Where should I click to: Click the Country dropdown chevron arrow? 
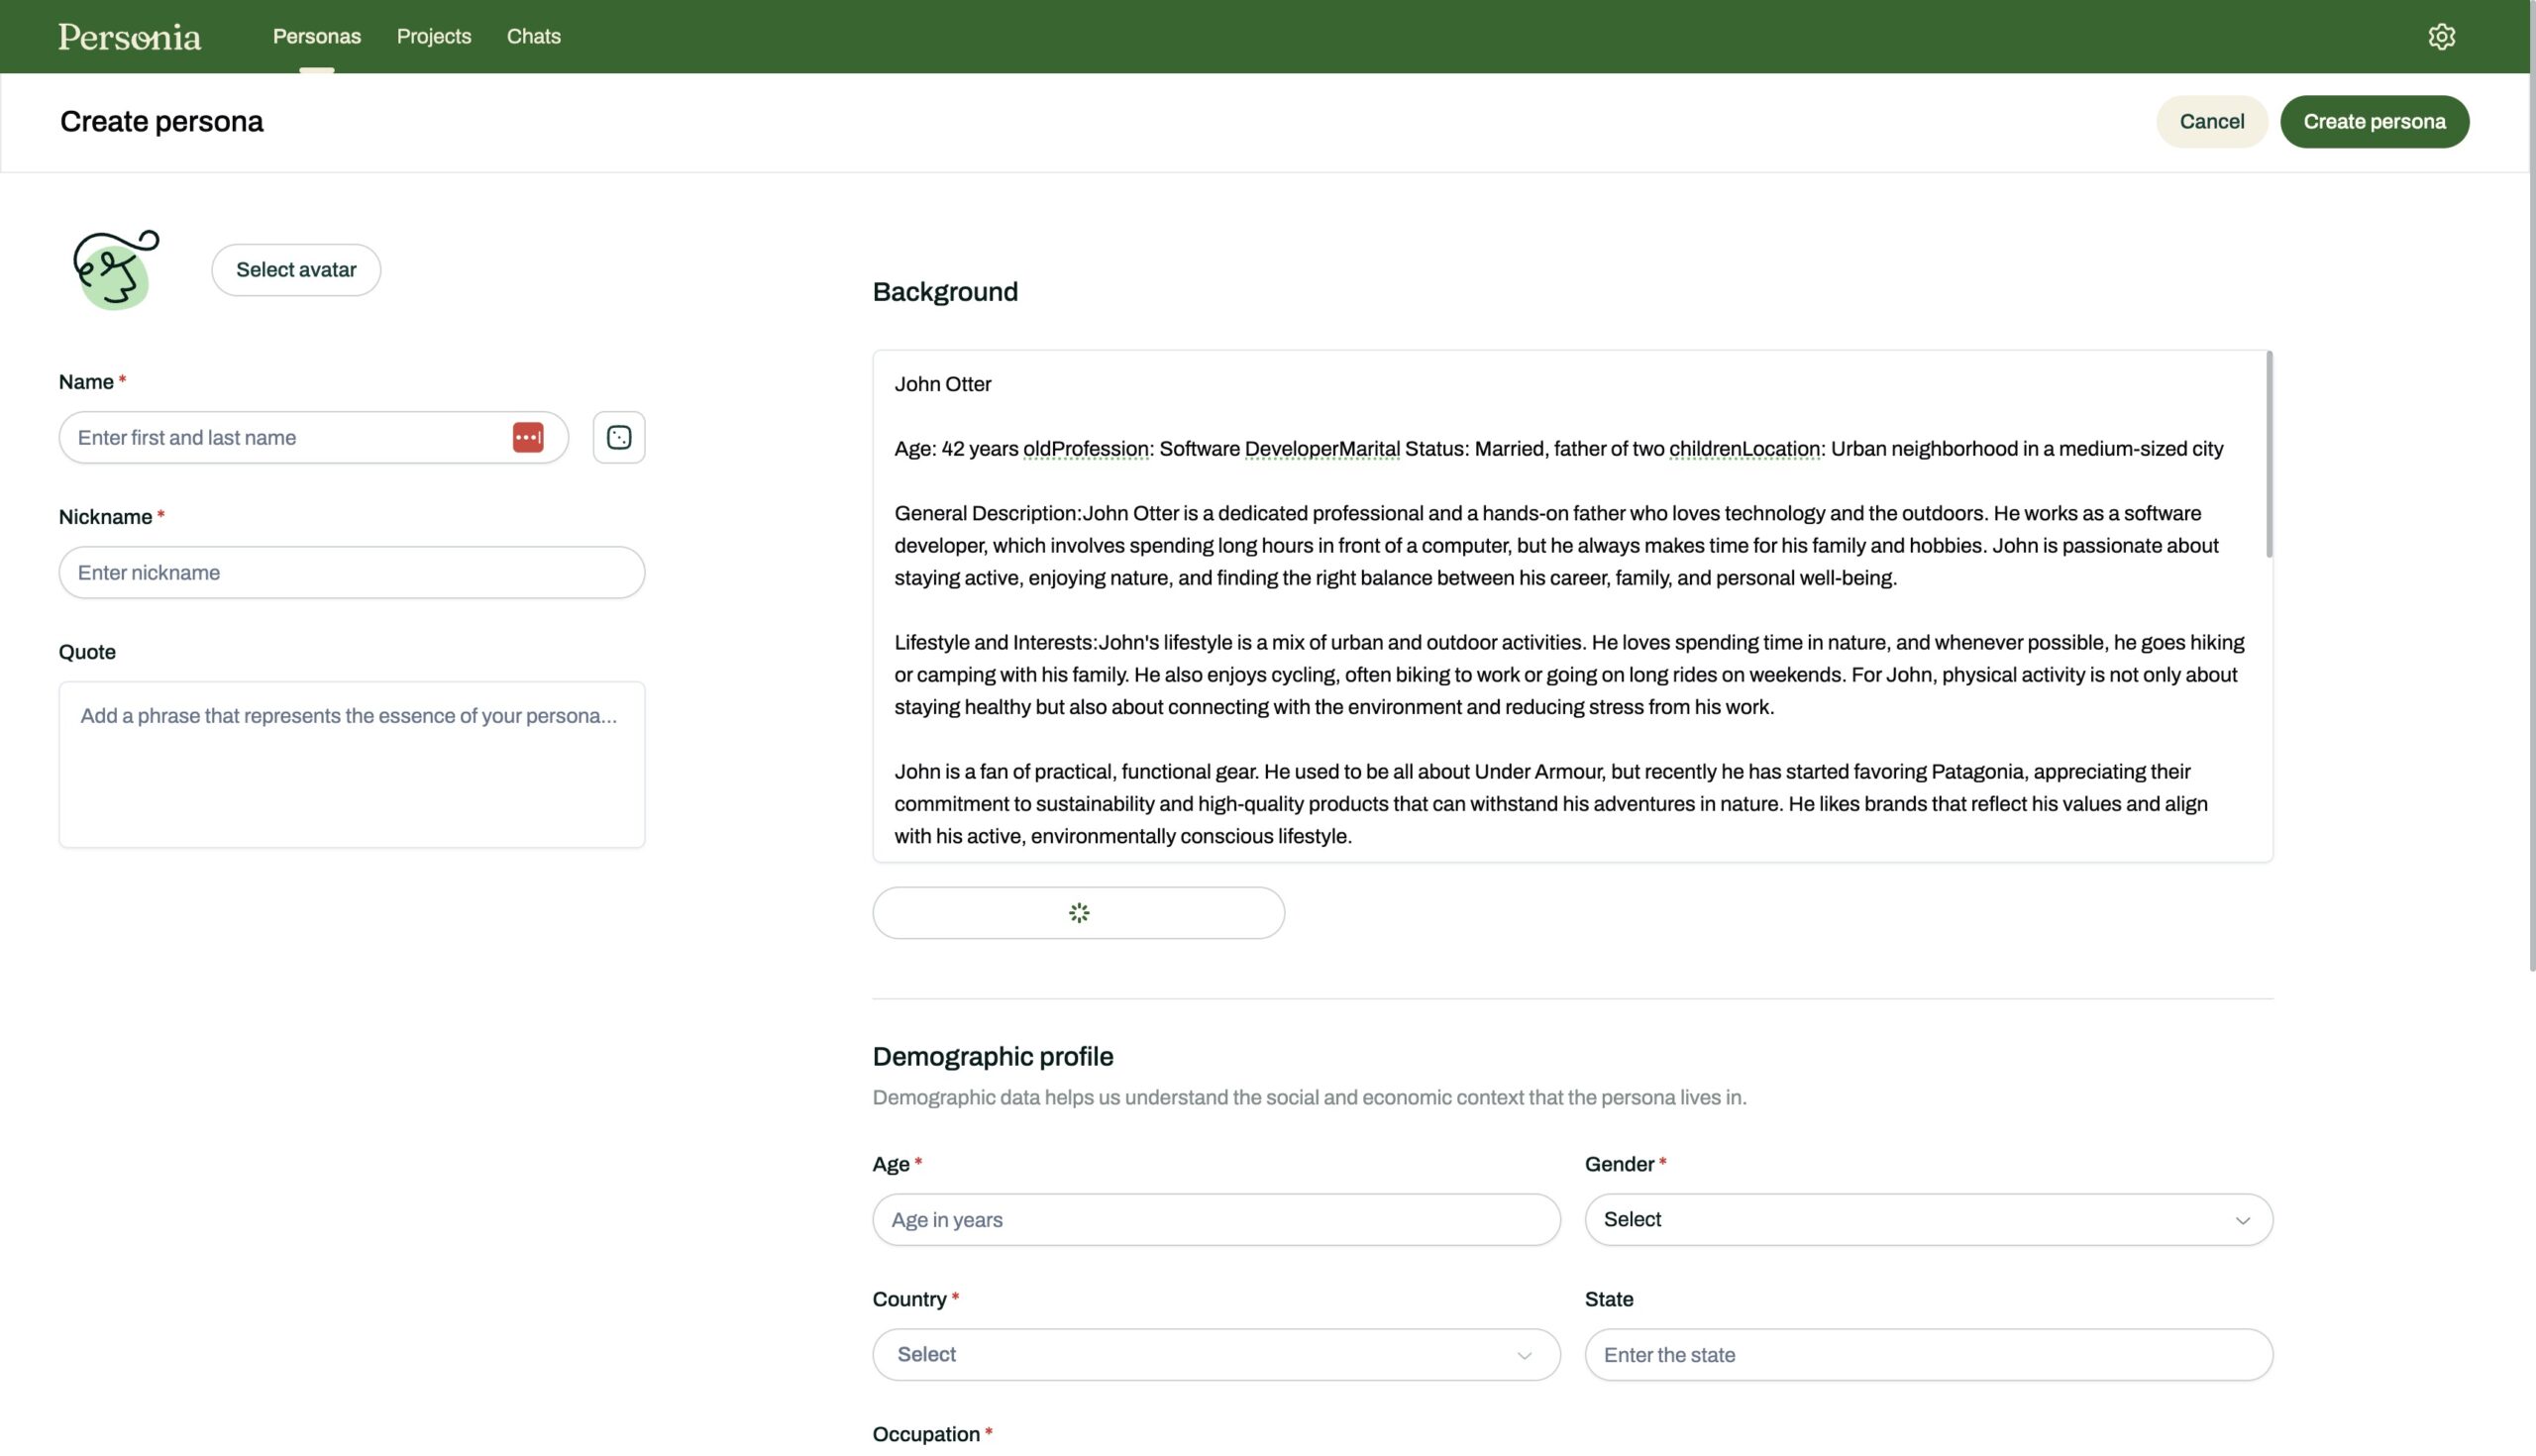click(x=1524, y=1355)
